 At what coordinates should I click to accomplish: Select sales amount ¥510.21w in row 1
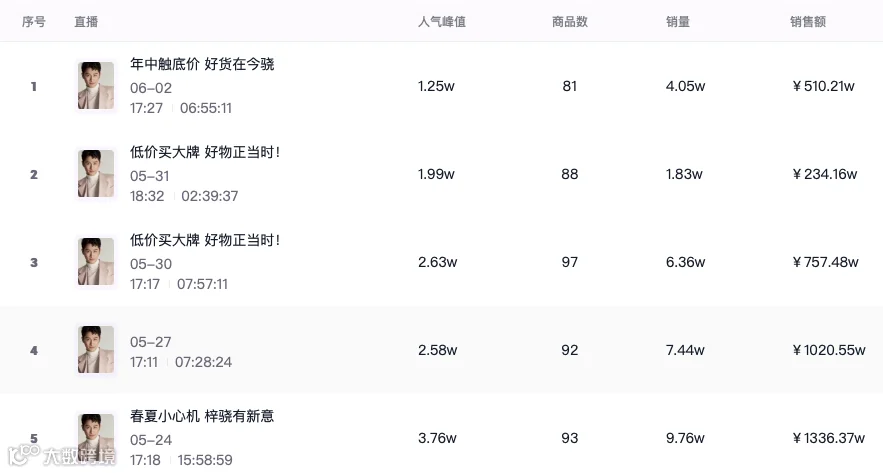point(823,86)
